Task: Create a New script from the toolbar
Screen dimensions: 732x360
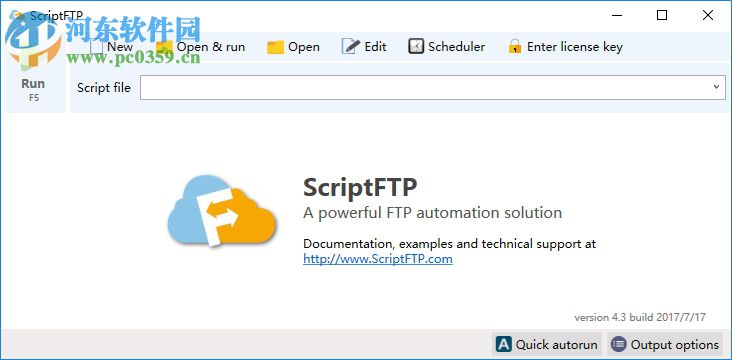Action: pyautogui.click(x=111, y=47)
